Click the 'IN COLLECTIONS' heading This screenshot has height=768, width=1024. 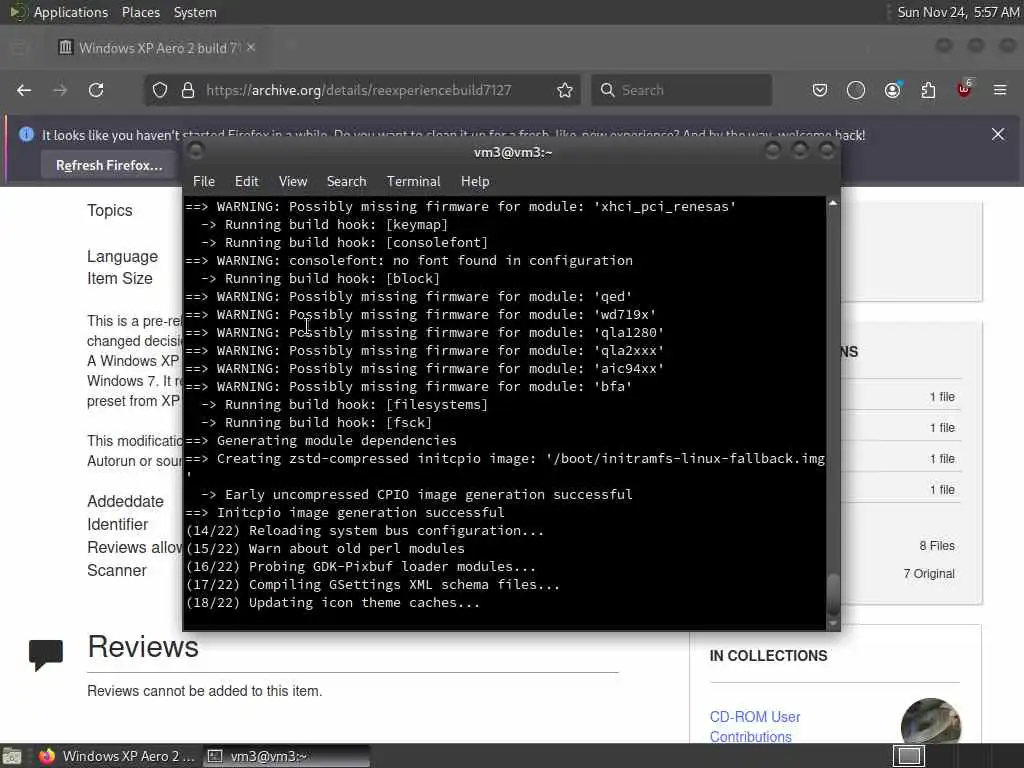coord(769,656)
